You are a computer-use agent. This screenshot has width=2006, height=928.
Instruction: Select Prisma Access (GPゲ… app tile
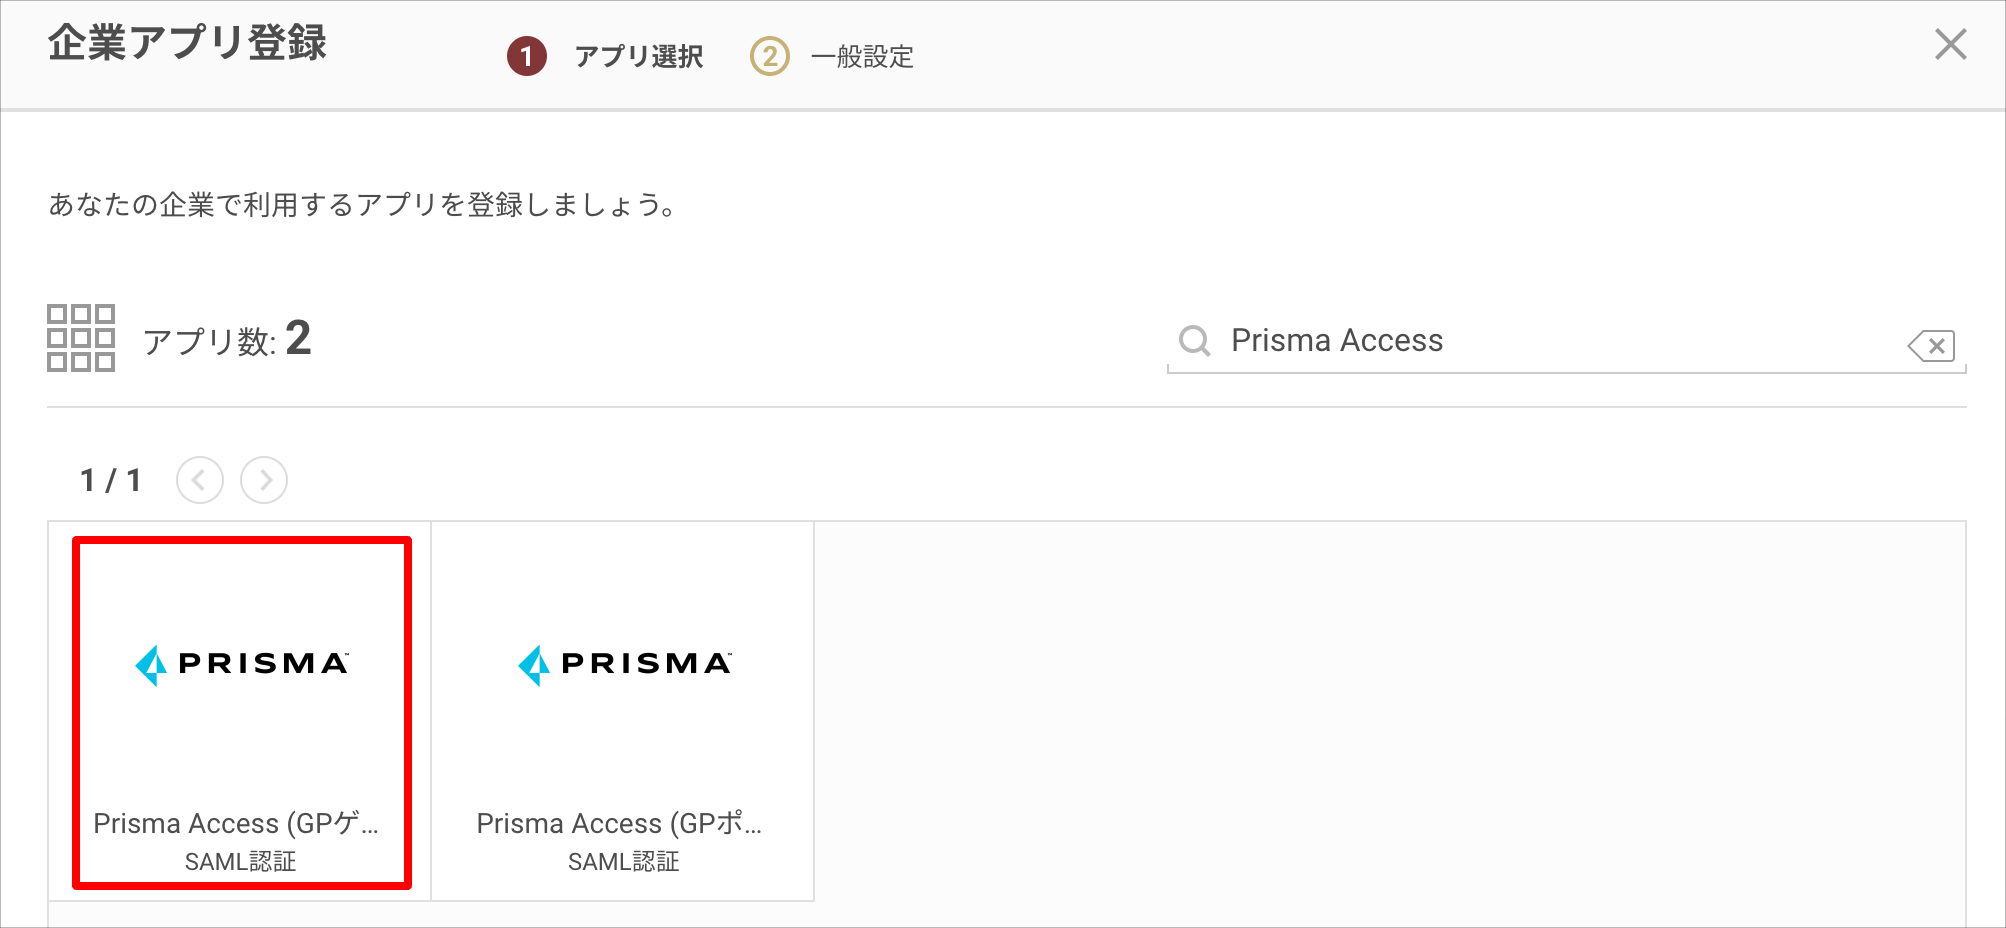point(241,712)
